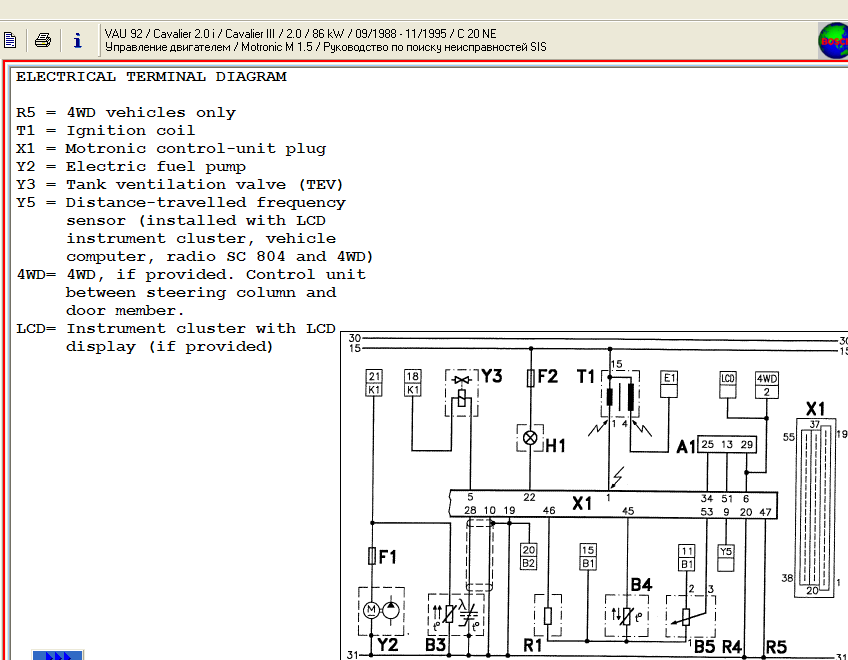Click the X1 control-unit plug pinout drawing
The image size is (848, 660).
(814, 508)
